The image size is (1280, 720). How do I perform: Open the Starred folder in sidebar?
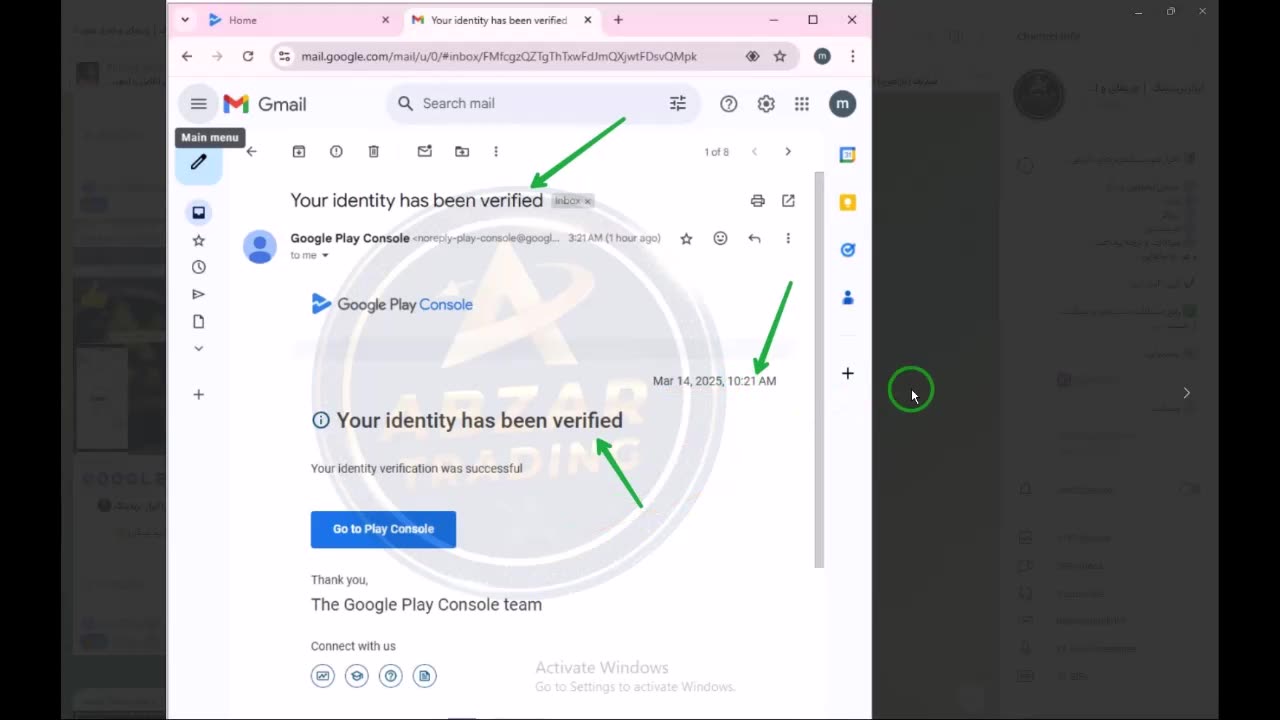click(198, 240)
